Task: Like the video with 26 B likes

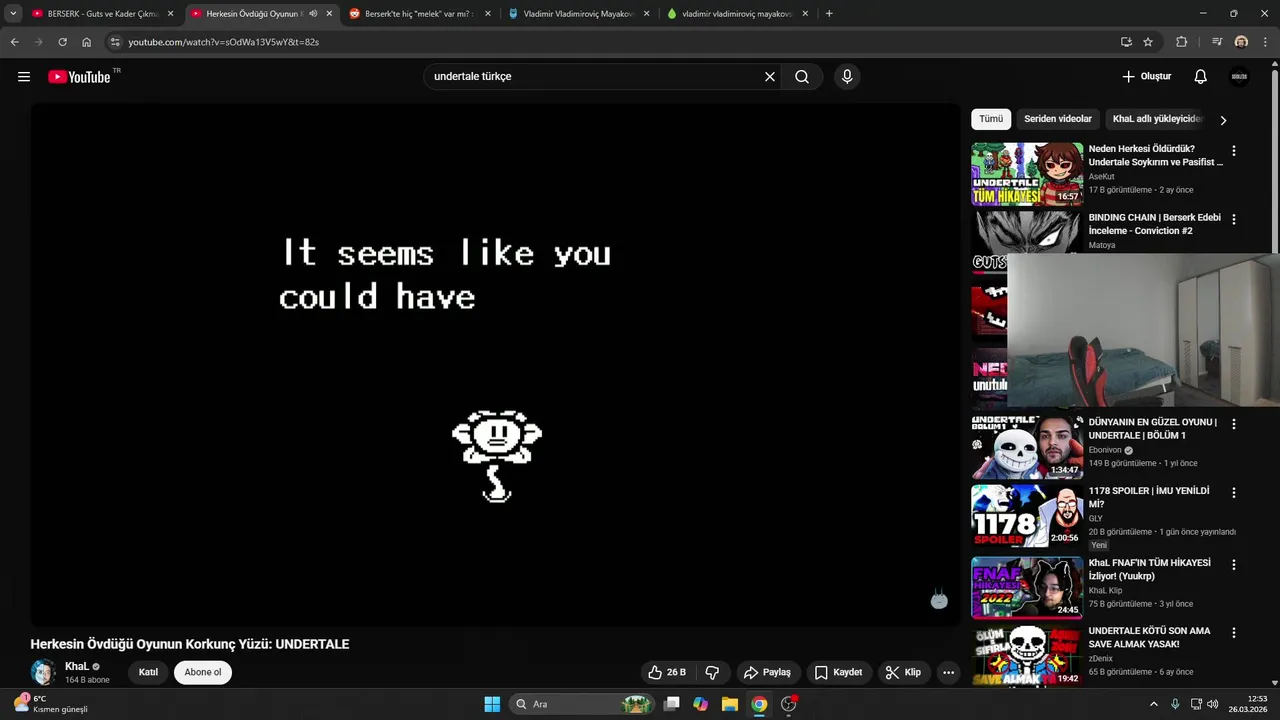Action: (x=667, y=672)
